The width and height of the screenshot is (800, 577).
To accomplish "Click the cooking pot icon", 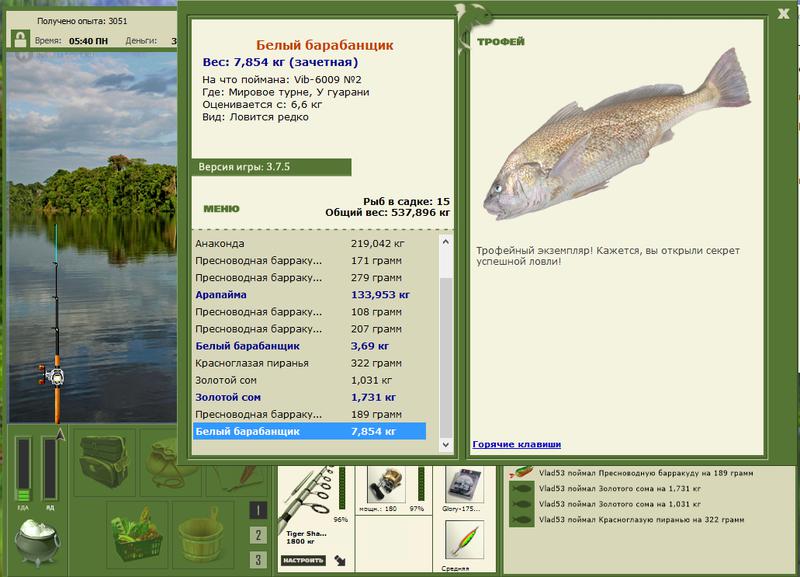I will pos(37,542).
